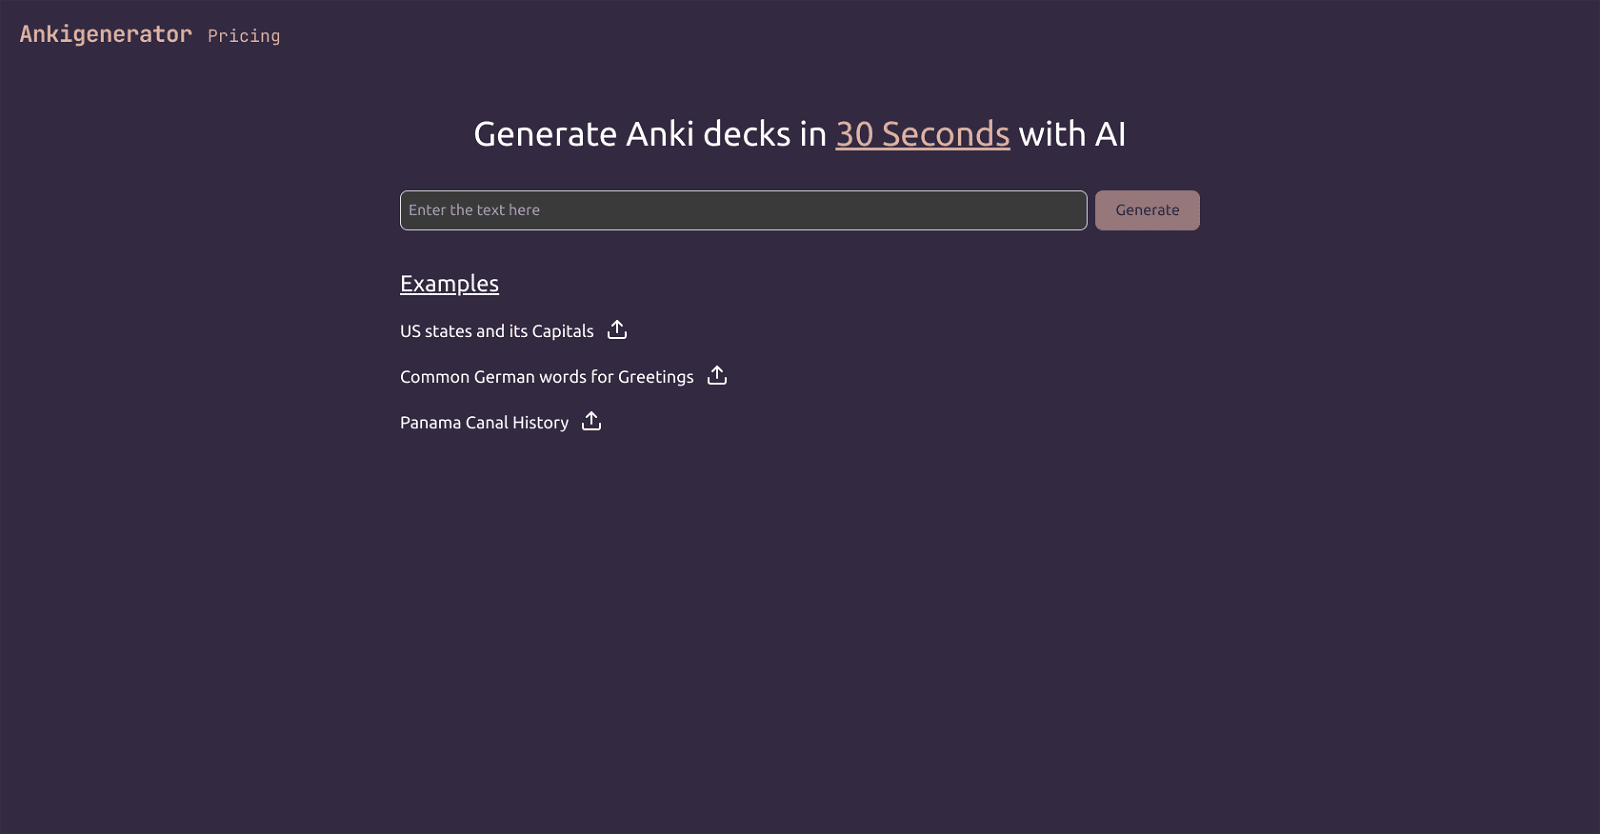Image resolution: width=1600 pixels, height=834 pixels.
Task: Select the "US states and its Capitals" example
Action: coord(496,331)
